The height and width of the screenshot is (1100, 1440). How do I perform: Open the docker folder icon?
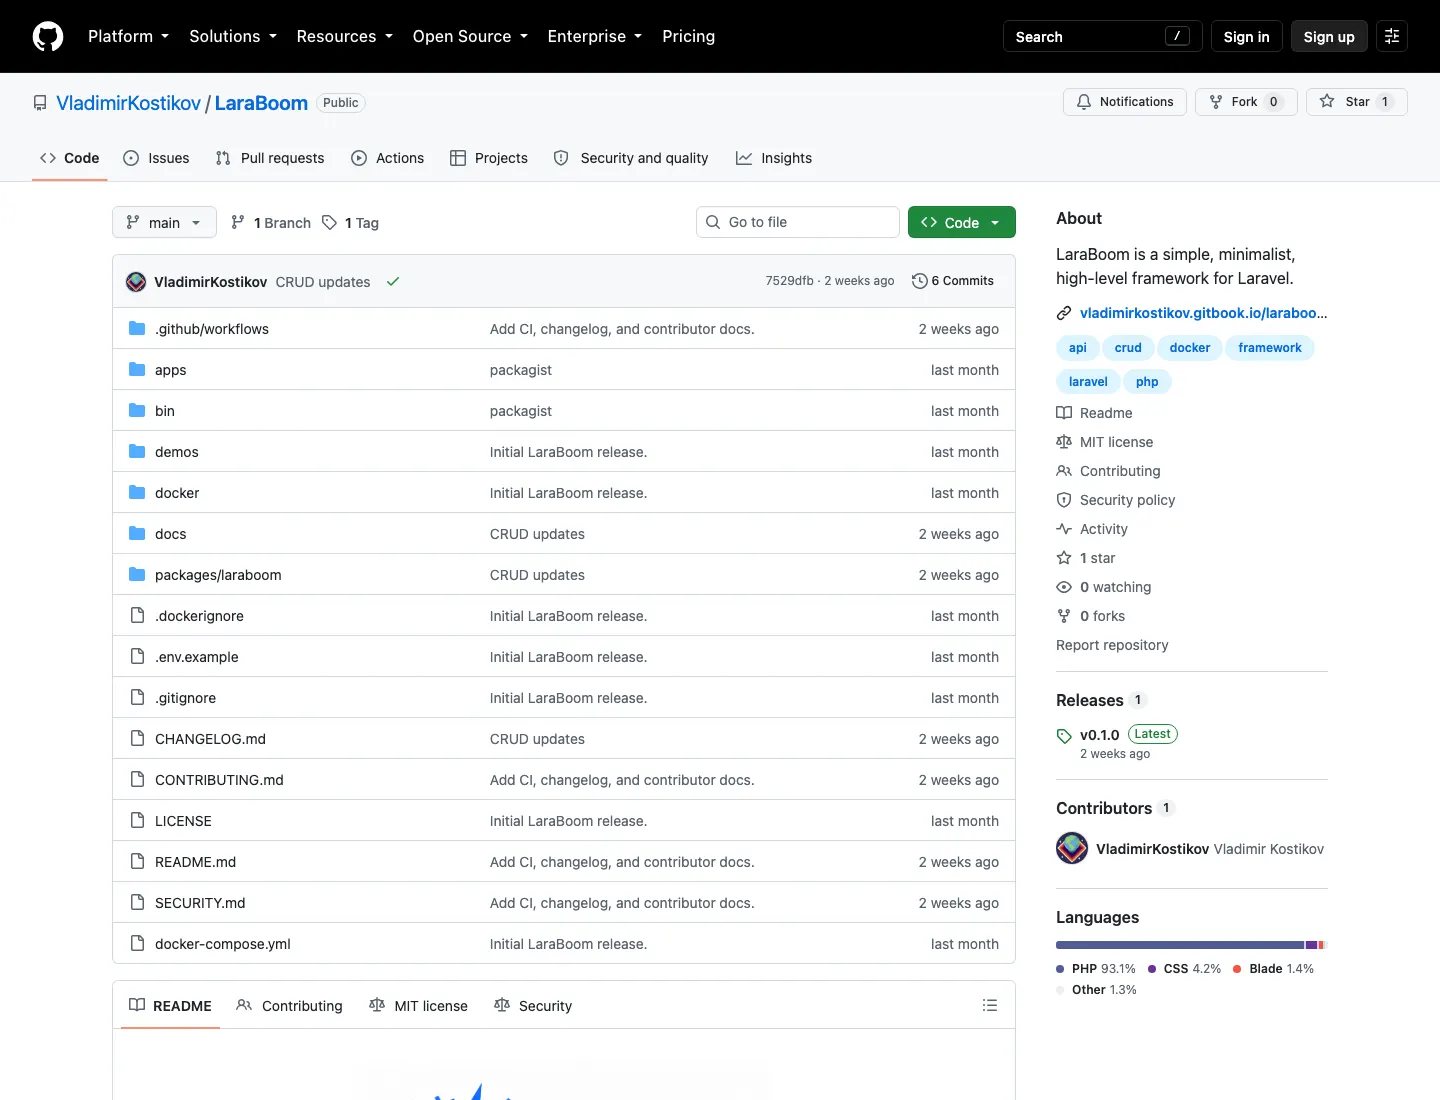(x=137, y=492)
